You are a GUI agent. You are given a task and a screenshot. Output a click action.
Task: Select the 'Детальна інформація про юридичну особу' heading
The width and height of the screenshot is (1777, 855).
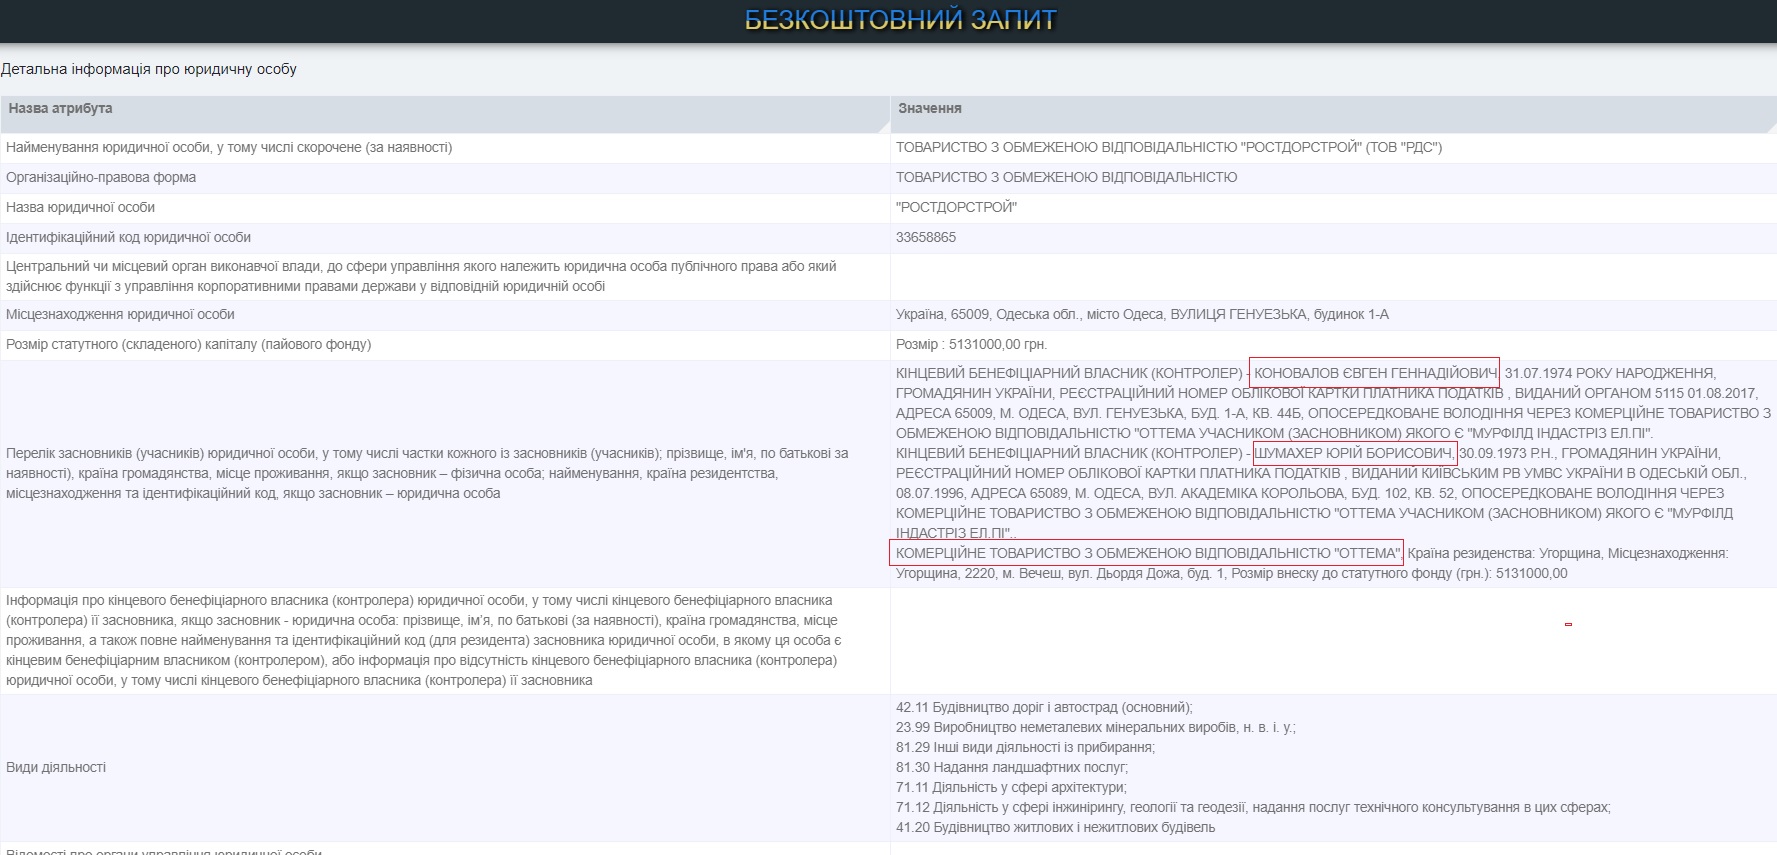(149, 69)
